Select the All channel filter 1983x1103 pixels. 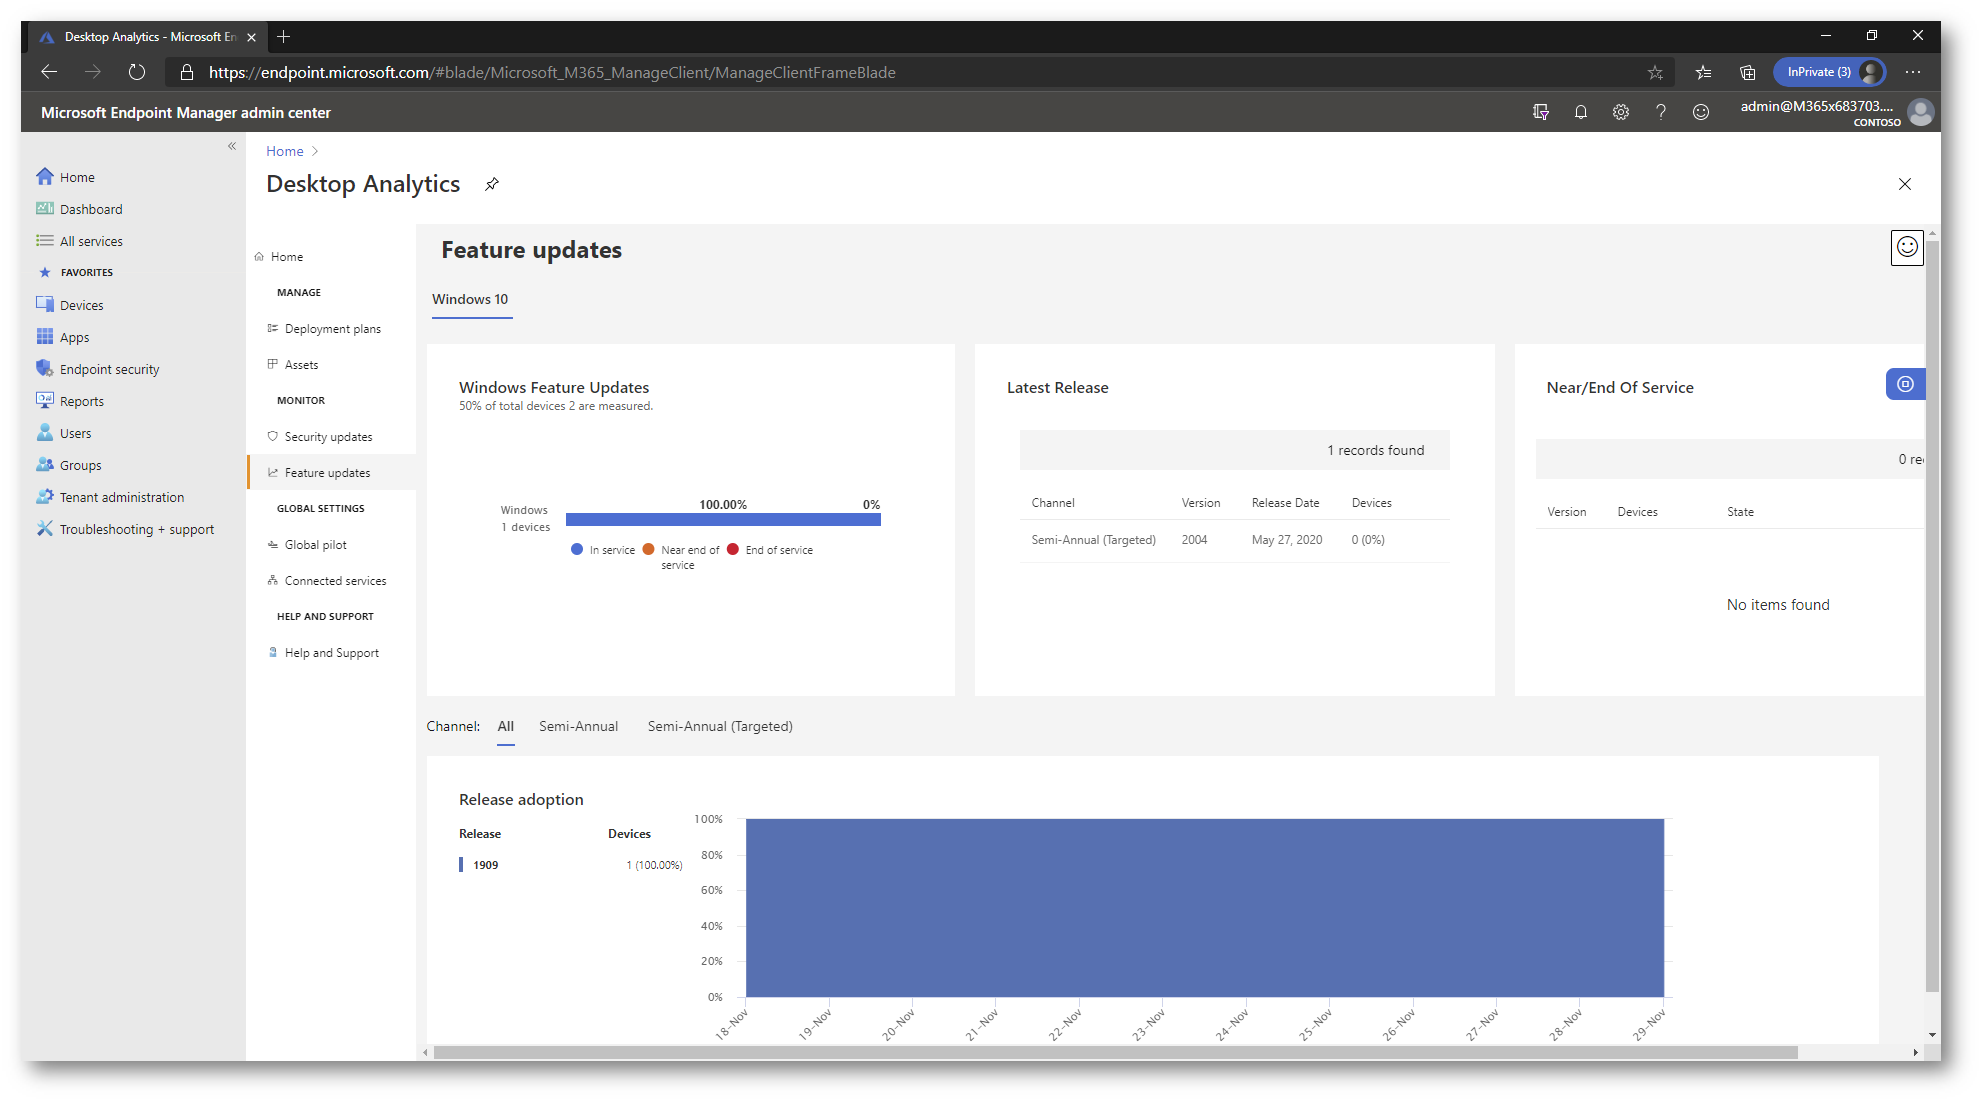(506, 726)
